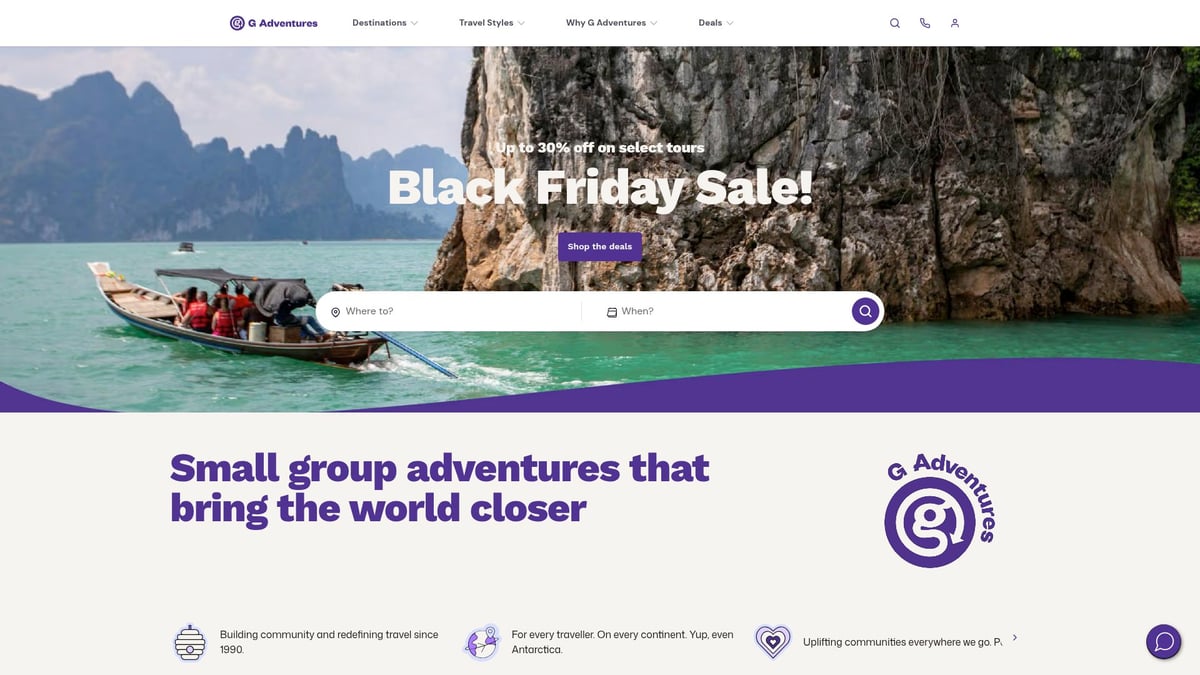Expand the Destinations menu
Image resolution: width=1200 pixels, height=675 pixels.
pyautogui.click(x=385, y=23)
